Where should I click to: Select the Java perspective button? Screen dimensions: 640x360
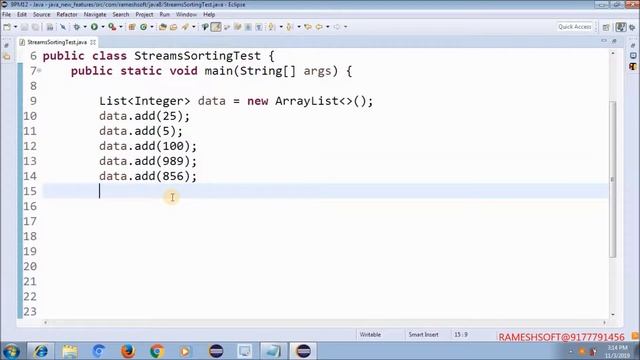pyautogui.click(x=621, y=27)
